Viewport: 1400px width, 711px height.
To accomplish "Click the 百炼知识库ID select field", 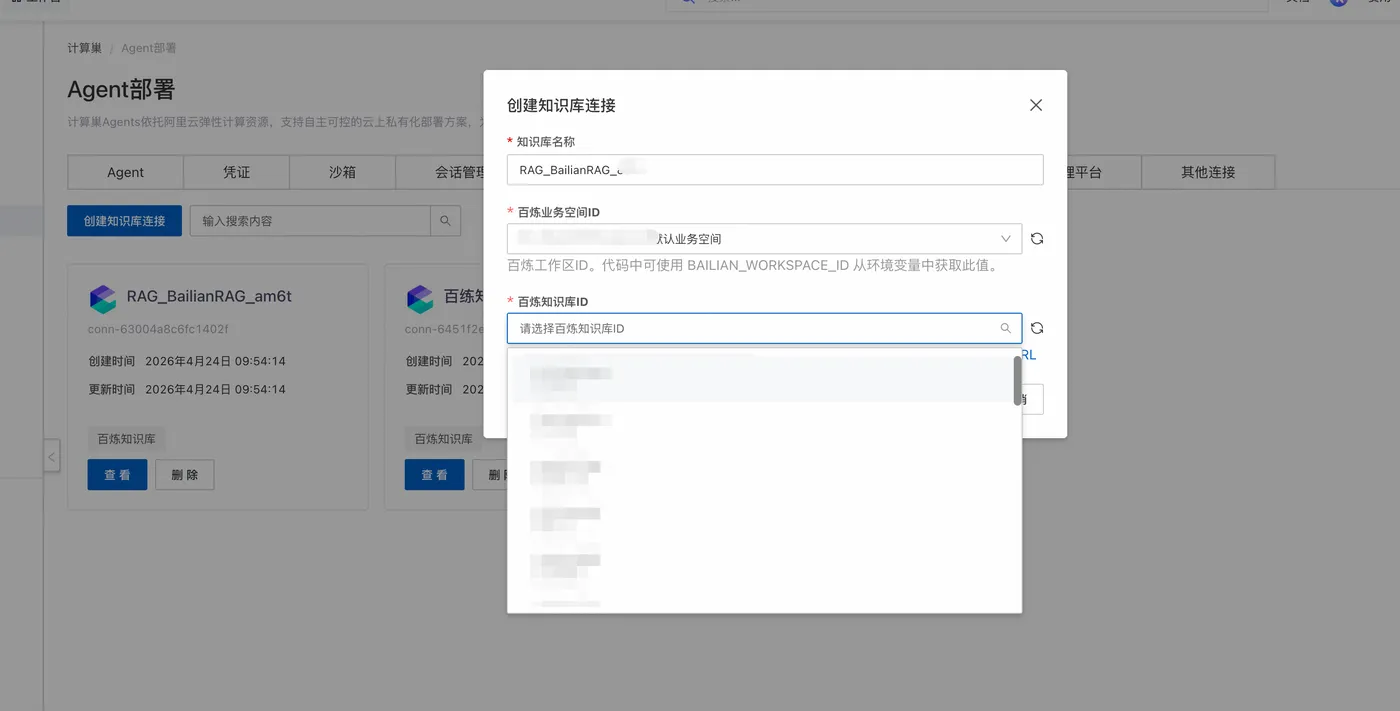I will coord(764,328).
